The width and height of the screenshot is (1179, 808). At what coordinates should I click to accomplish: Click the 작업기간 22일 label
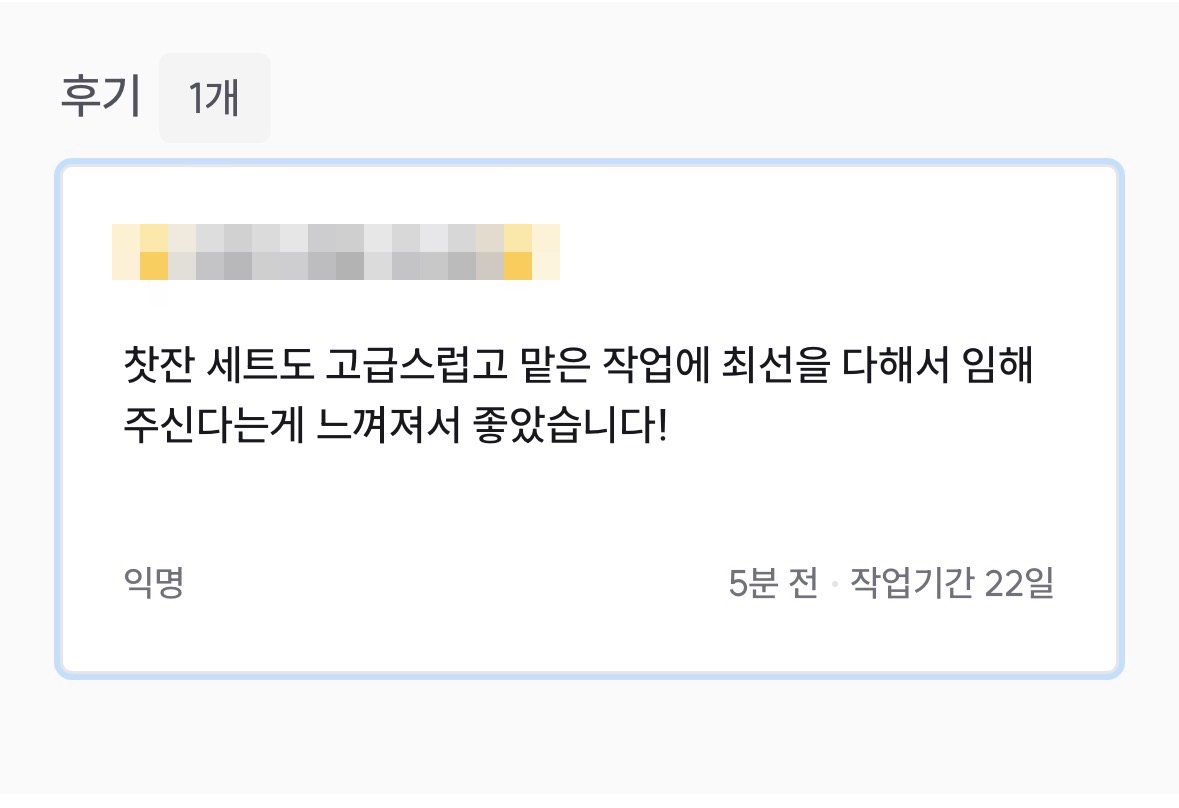pyautogui.click(x=951, y=582)
